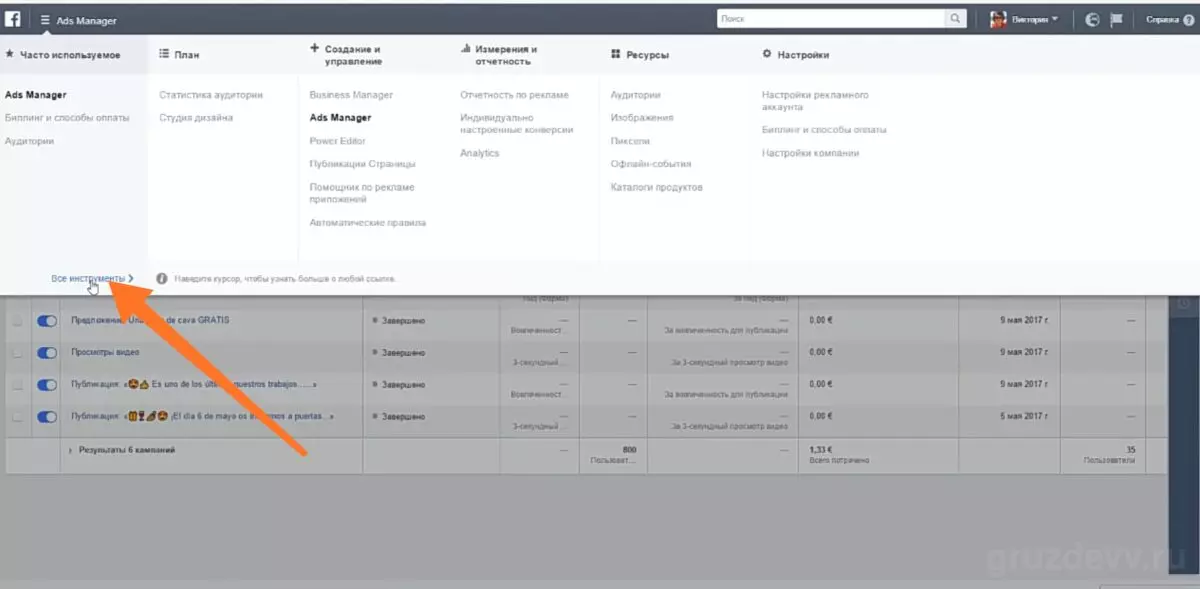Check the Es uno de los row checkbox
The height and width of the screenshot is (589, 1200).
click(16, 385)
